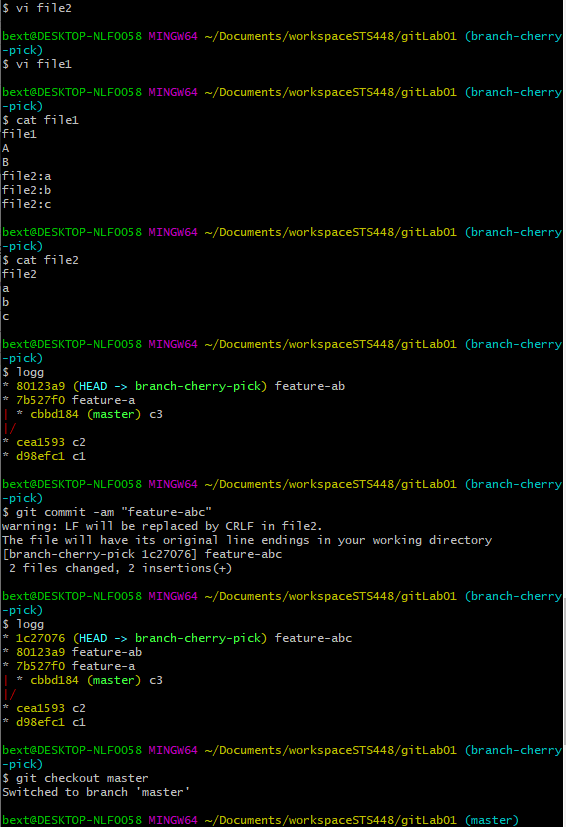Click the uppercase "A" output line
The image size is (566, 827).
[x=6, y=148]
